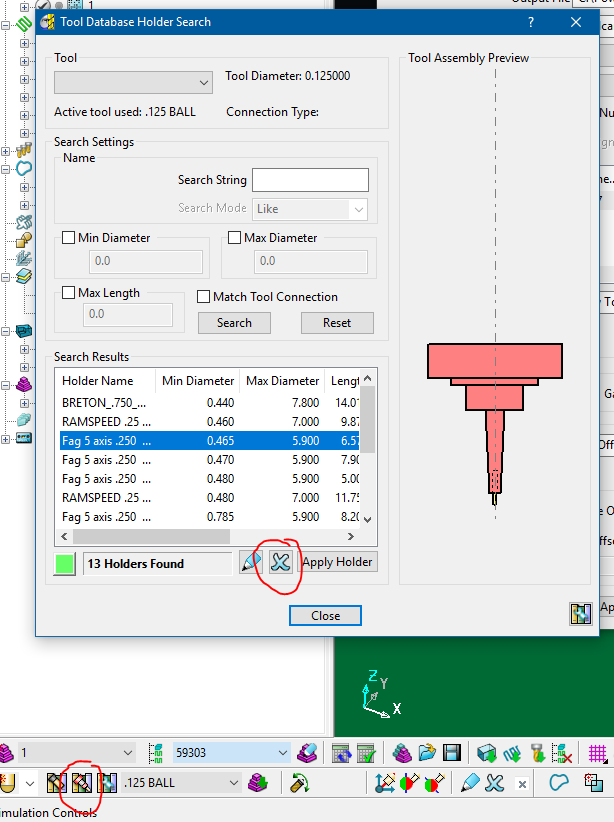Select the Boundaries node icon in tree

point(24,169)
